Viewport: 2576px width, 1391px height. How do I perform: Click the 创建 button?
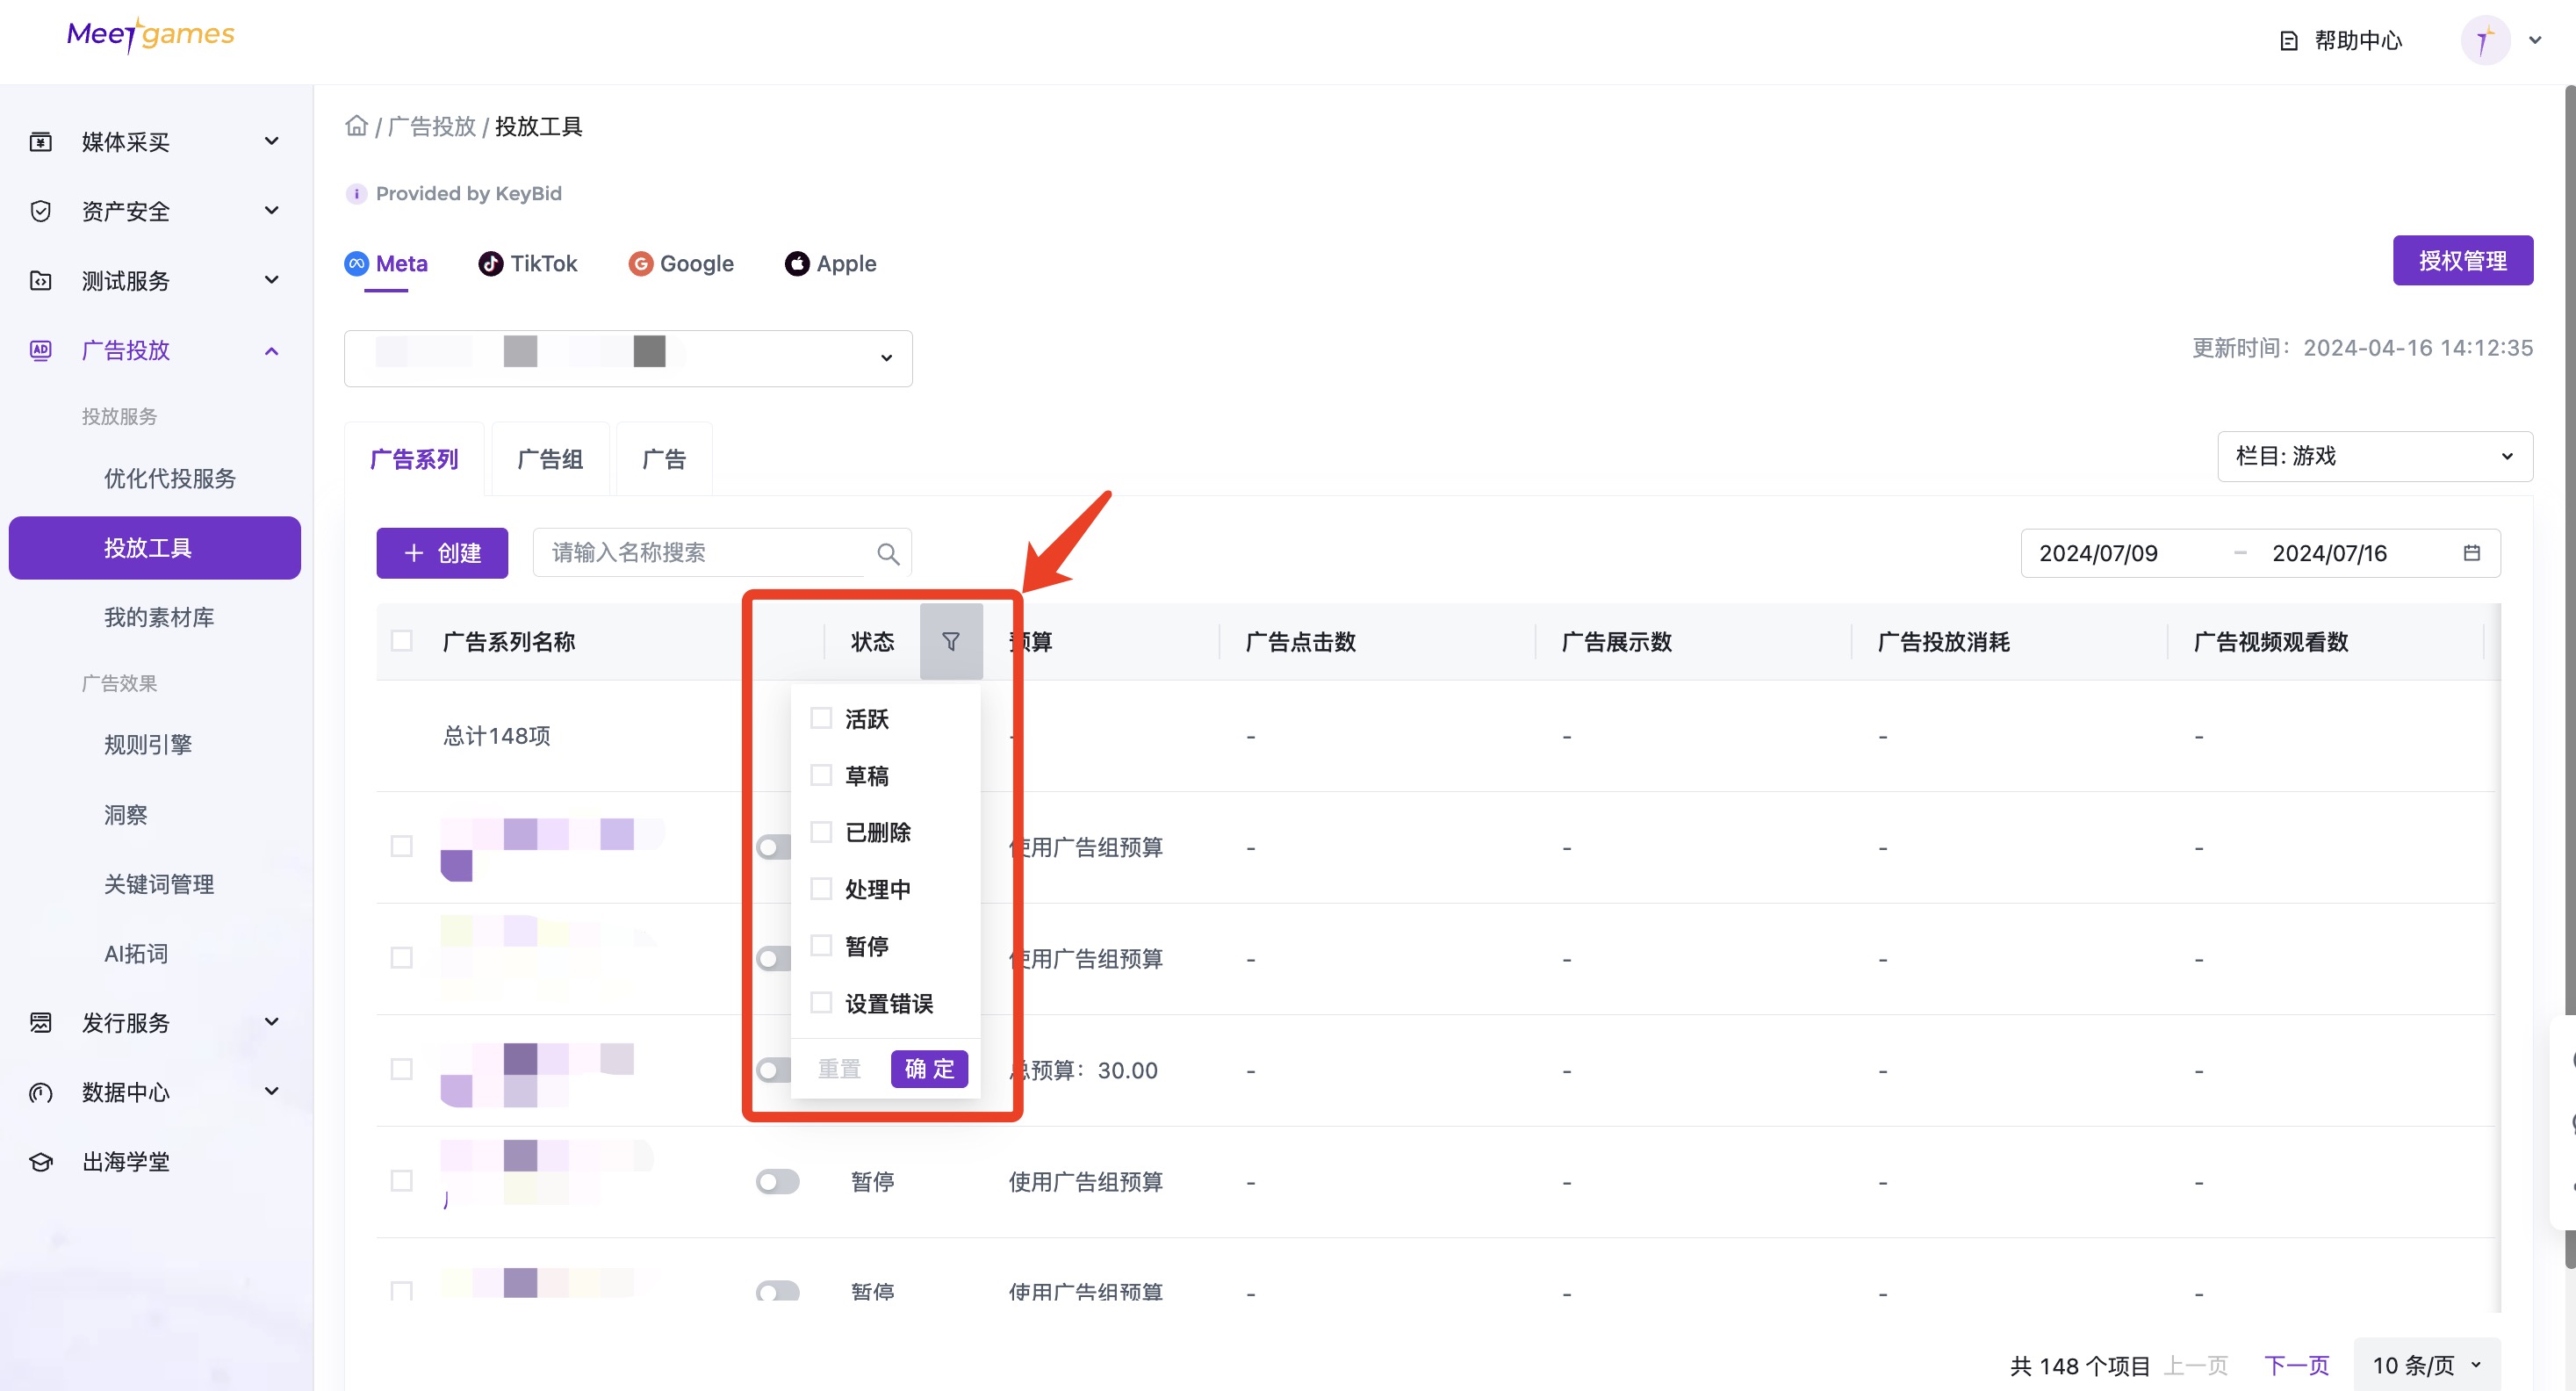442,553
